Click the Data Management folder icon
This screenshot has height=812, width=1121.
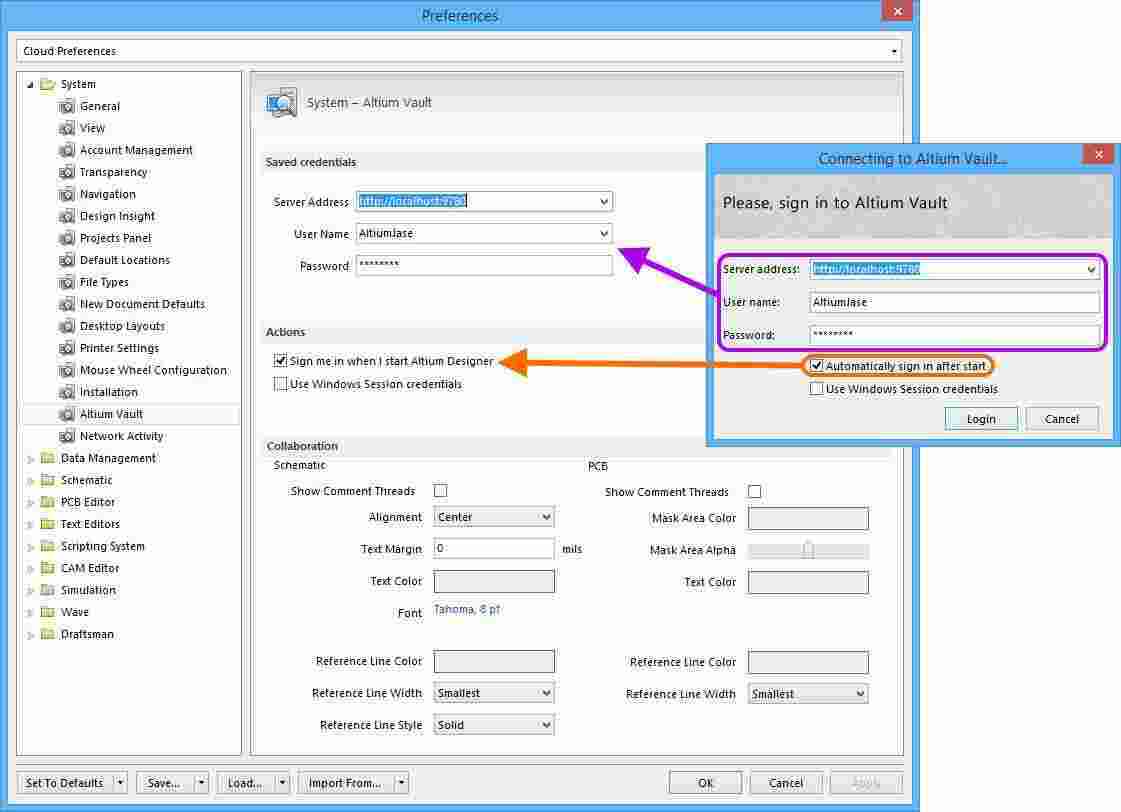[x=47, y=458]
